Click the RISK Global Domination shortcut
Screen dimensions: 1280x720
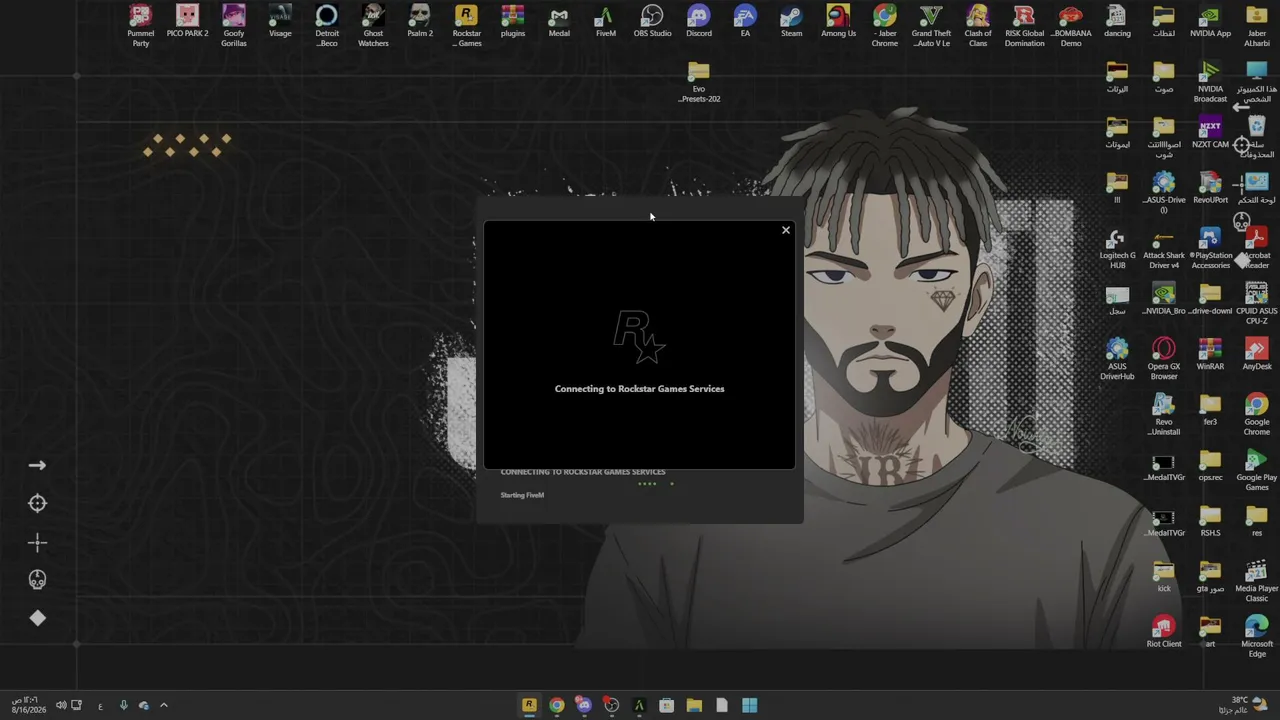tap(1024, 25)
